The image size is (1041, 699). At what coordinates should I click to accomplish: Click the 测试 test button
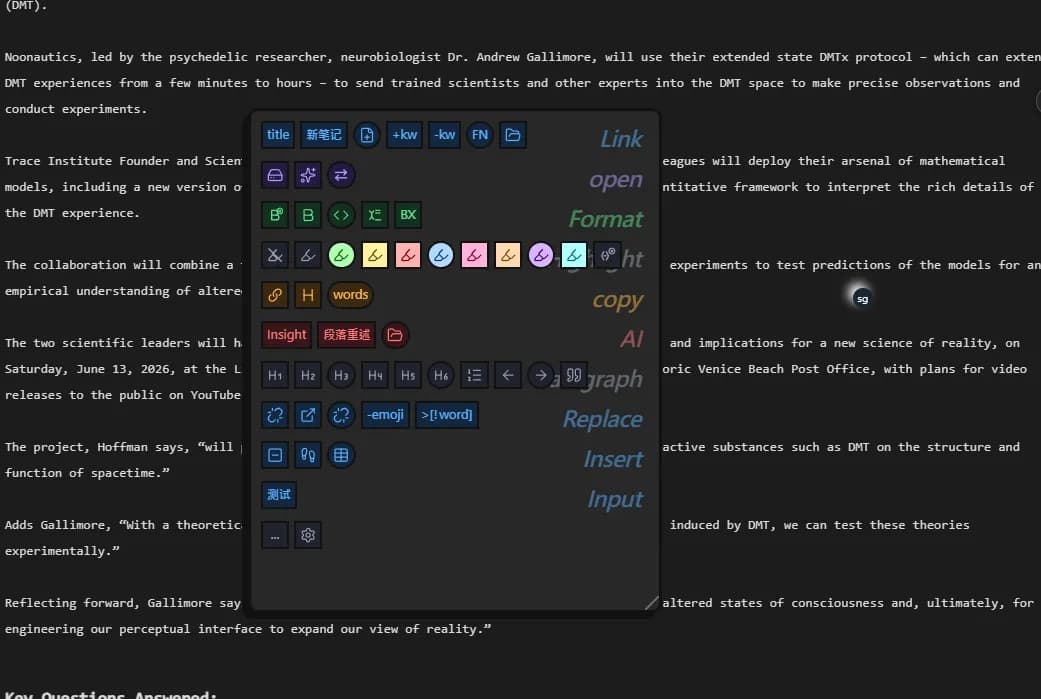coord(279,495)
